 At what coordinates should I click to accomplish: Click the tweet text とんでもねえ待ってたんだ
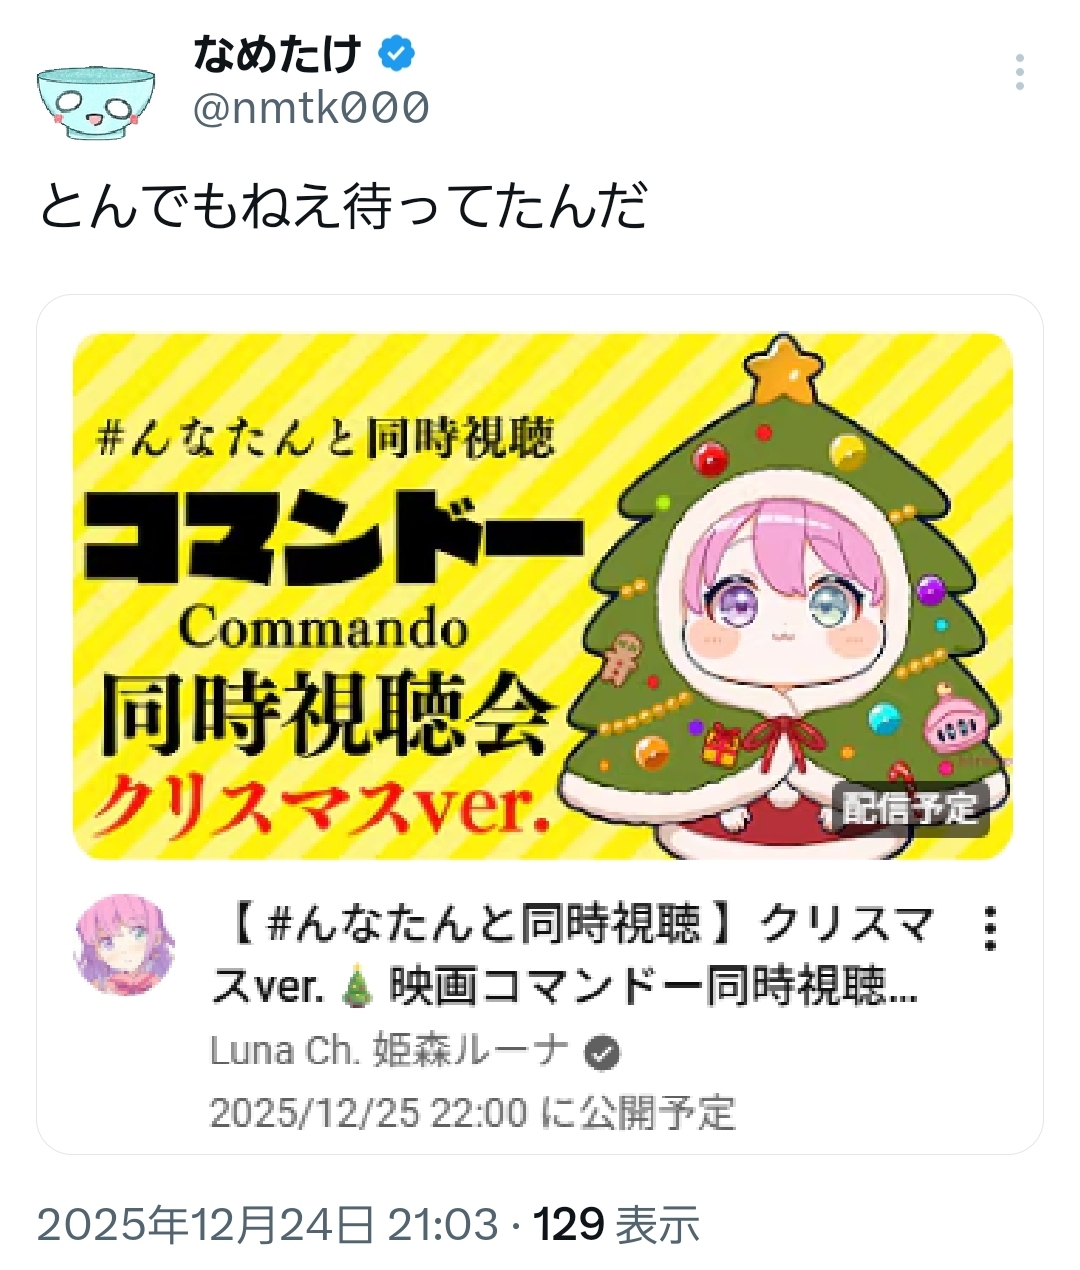pos(343,206)
